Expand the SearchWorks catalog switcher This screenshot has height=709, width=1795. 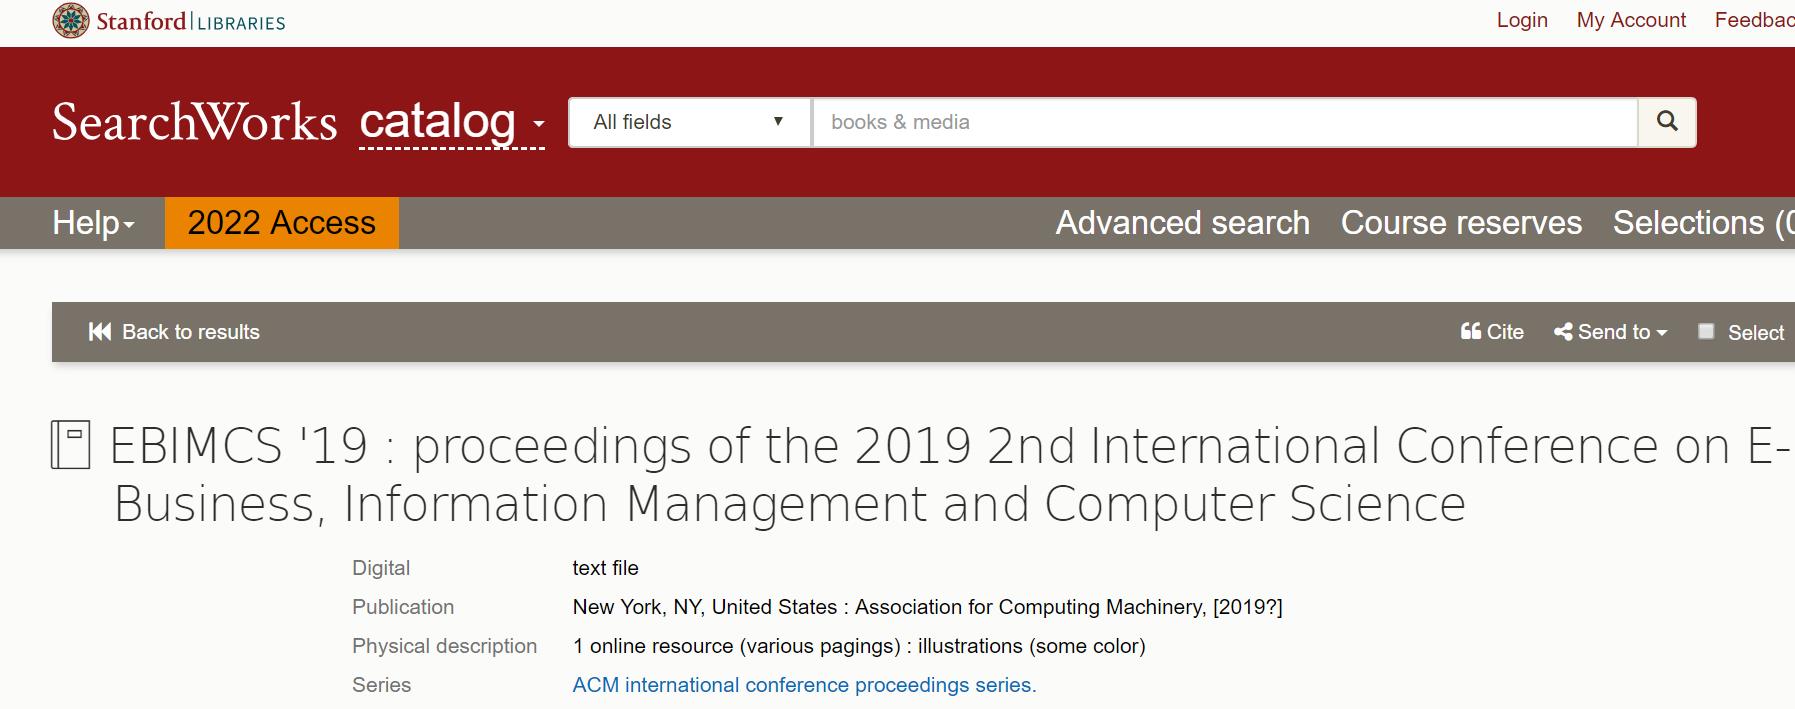(452, 123)
